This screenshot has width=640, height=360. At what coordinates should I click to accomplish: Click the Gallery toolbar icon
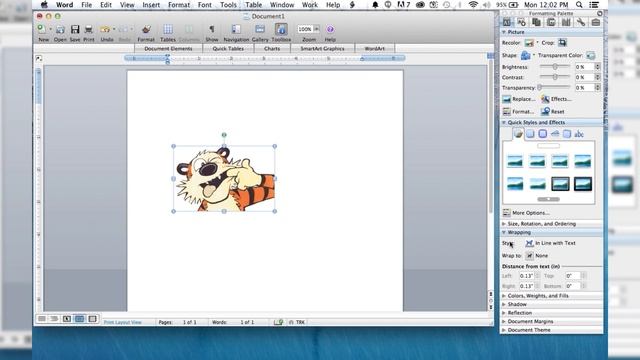click(260, 29)
